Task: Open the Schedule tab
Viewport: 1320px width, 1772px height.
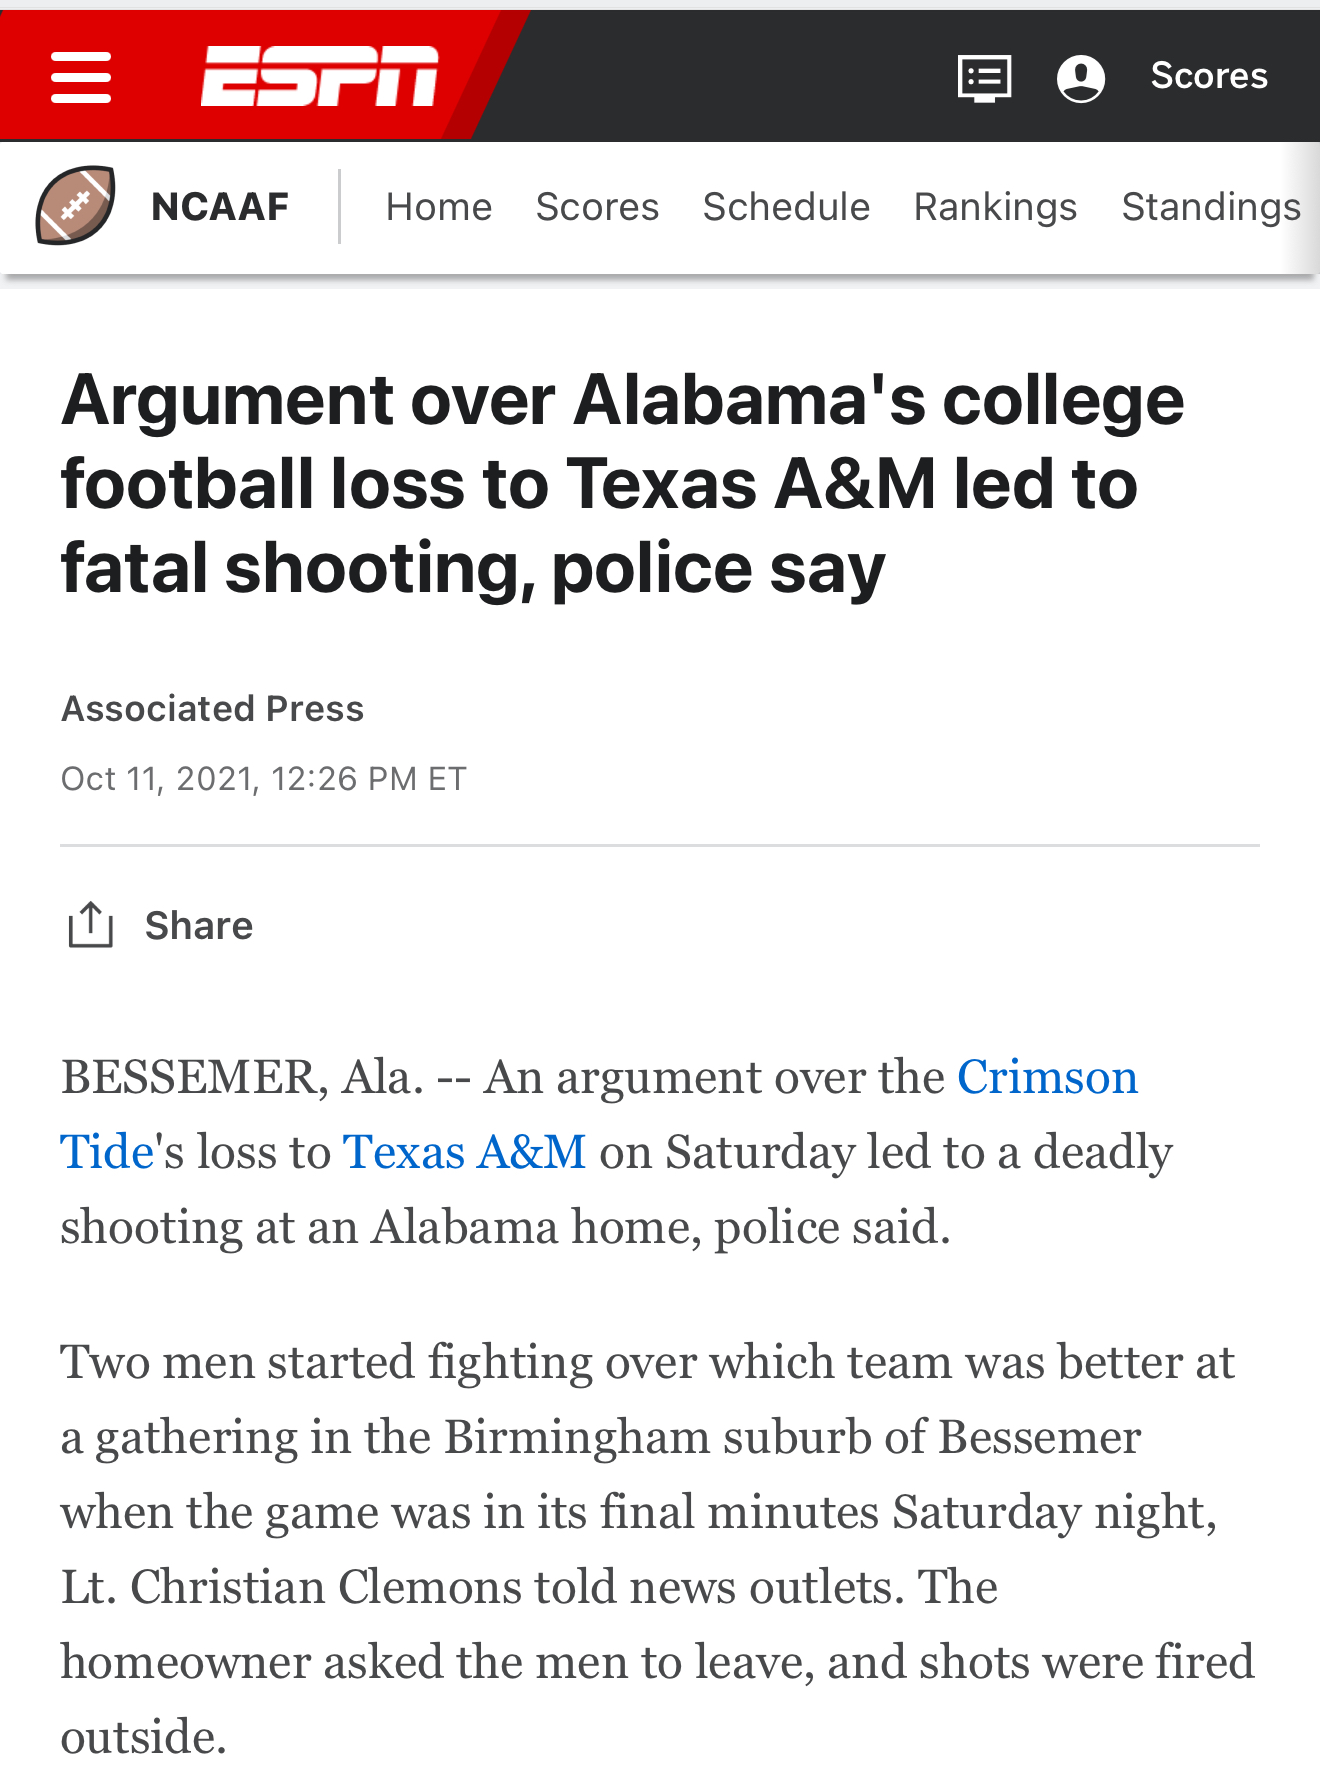Action: pyautogui.click(x=786, y=207)
